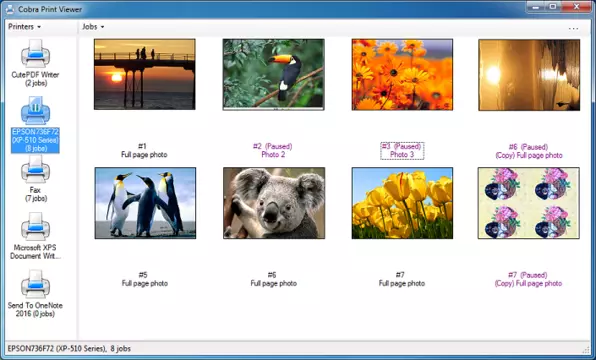
Task: Open the three-dots overflow menu
Action: pos(573,29)
